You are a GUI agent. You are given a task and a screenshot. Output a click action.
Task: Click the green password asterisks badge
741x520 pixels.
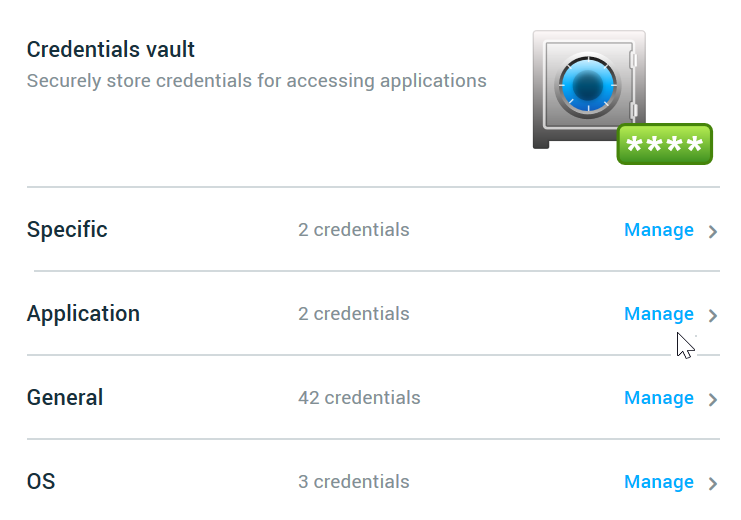[664, 145]
